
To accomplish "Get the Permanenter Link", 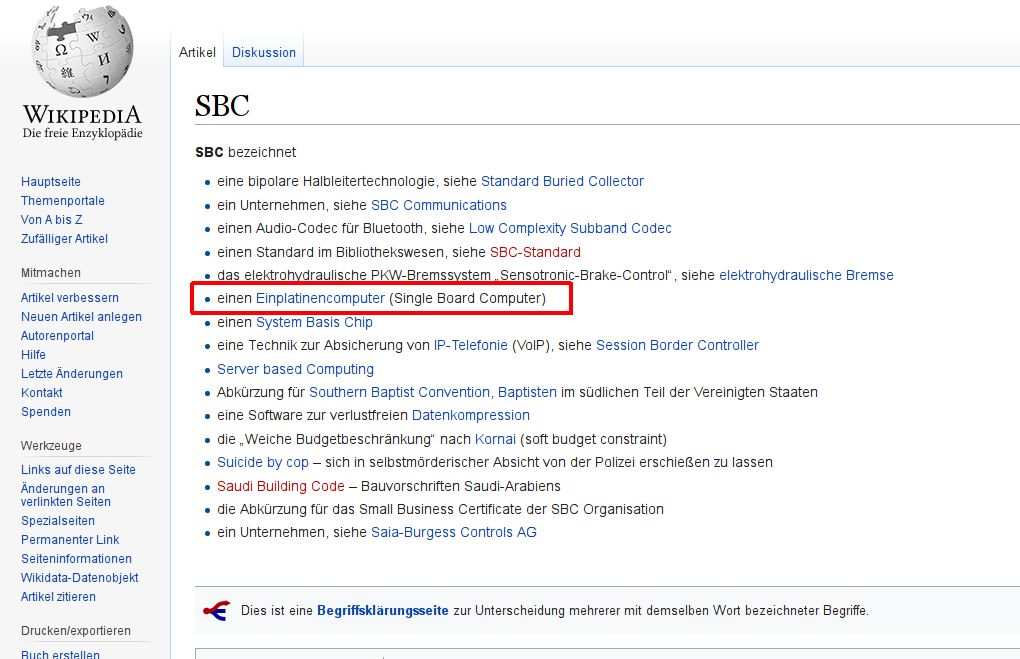I will click(70, 539).
